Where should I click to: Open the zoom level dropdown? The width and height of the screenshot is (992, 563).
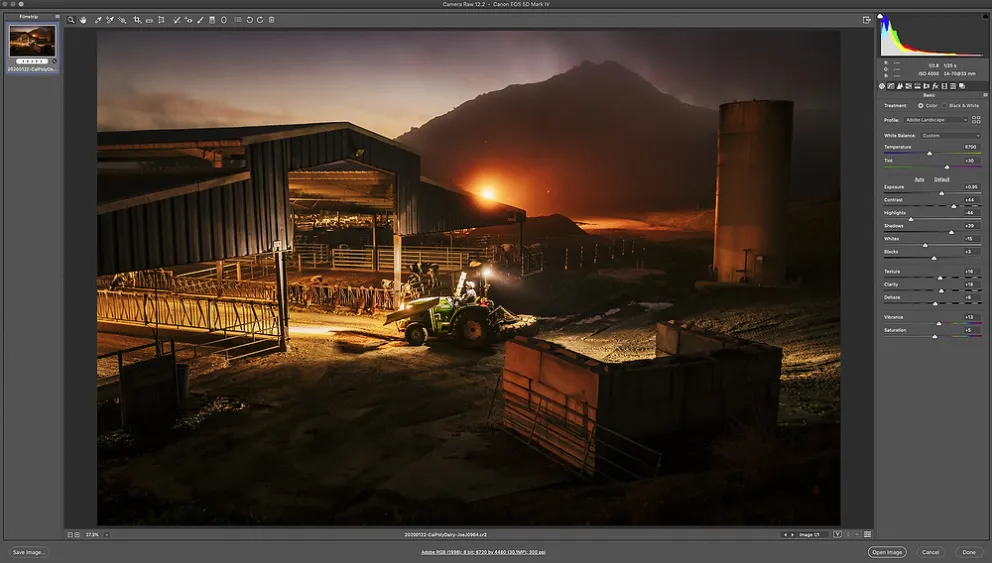[x=106, y=535]
